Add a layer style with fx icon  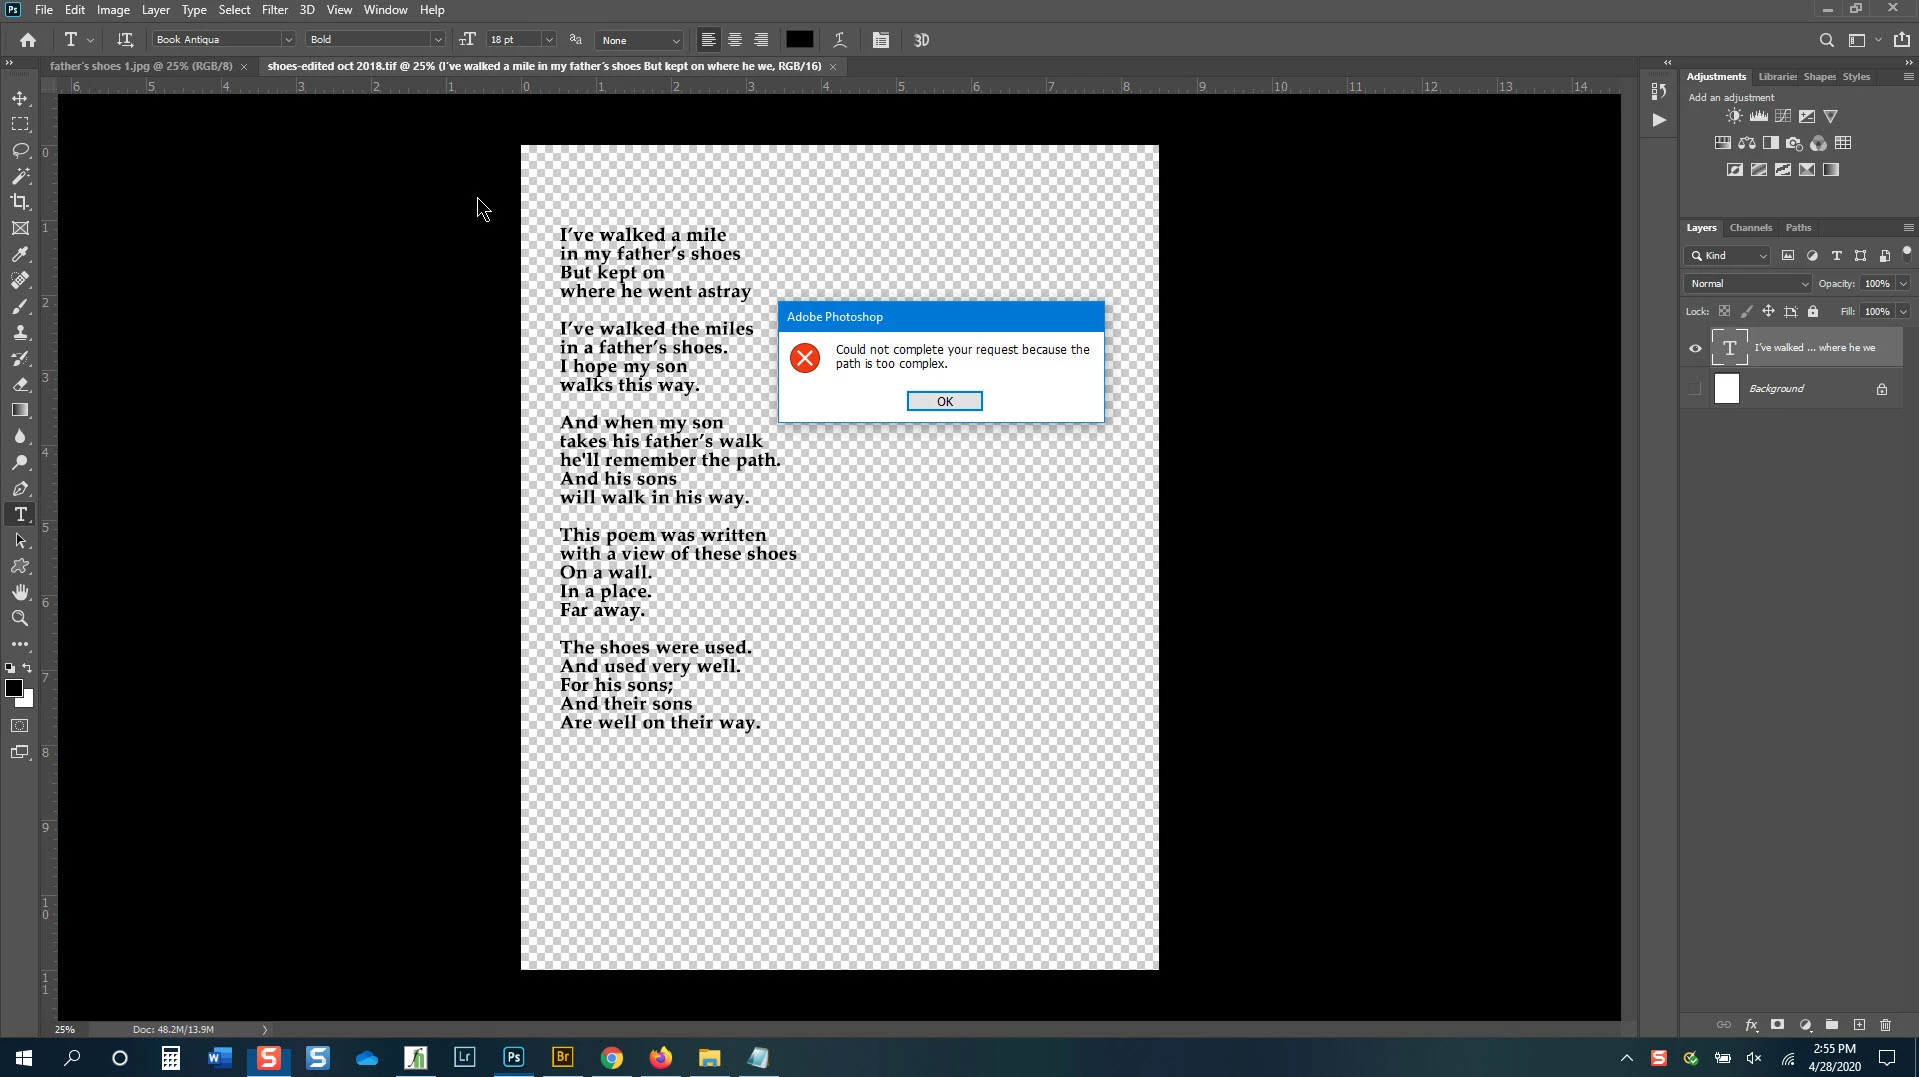click(x=1751, y=1025)
